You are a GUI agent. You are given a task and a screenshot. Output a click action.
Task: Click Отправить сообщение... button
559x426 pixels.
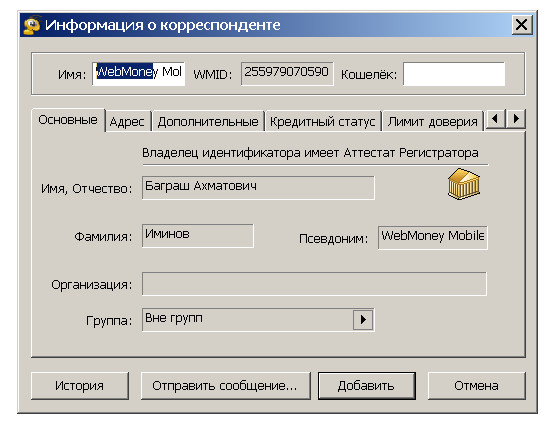(x=225, y=386)
